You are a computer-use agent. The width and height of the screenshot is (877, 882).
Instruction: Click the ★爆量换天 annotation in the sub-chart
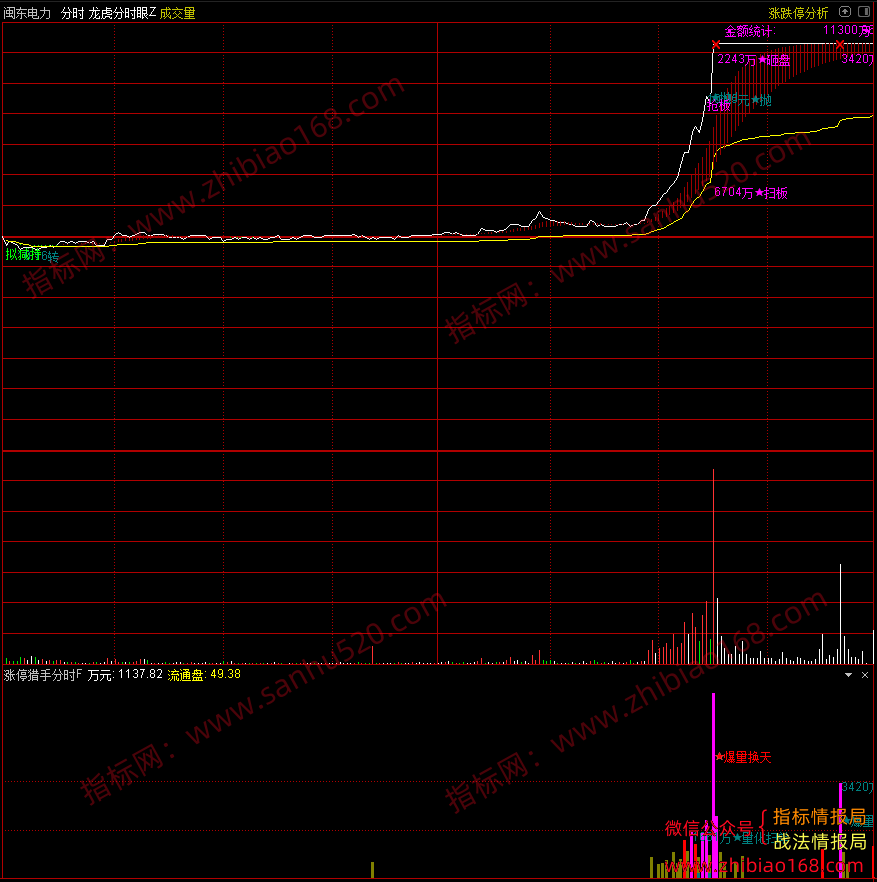point(743,757)
